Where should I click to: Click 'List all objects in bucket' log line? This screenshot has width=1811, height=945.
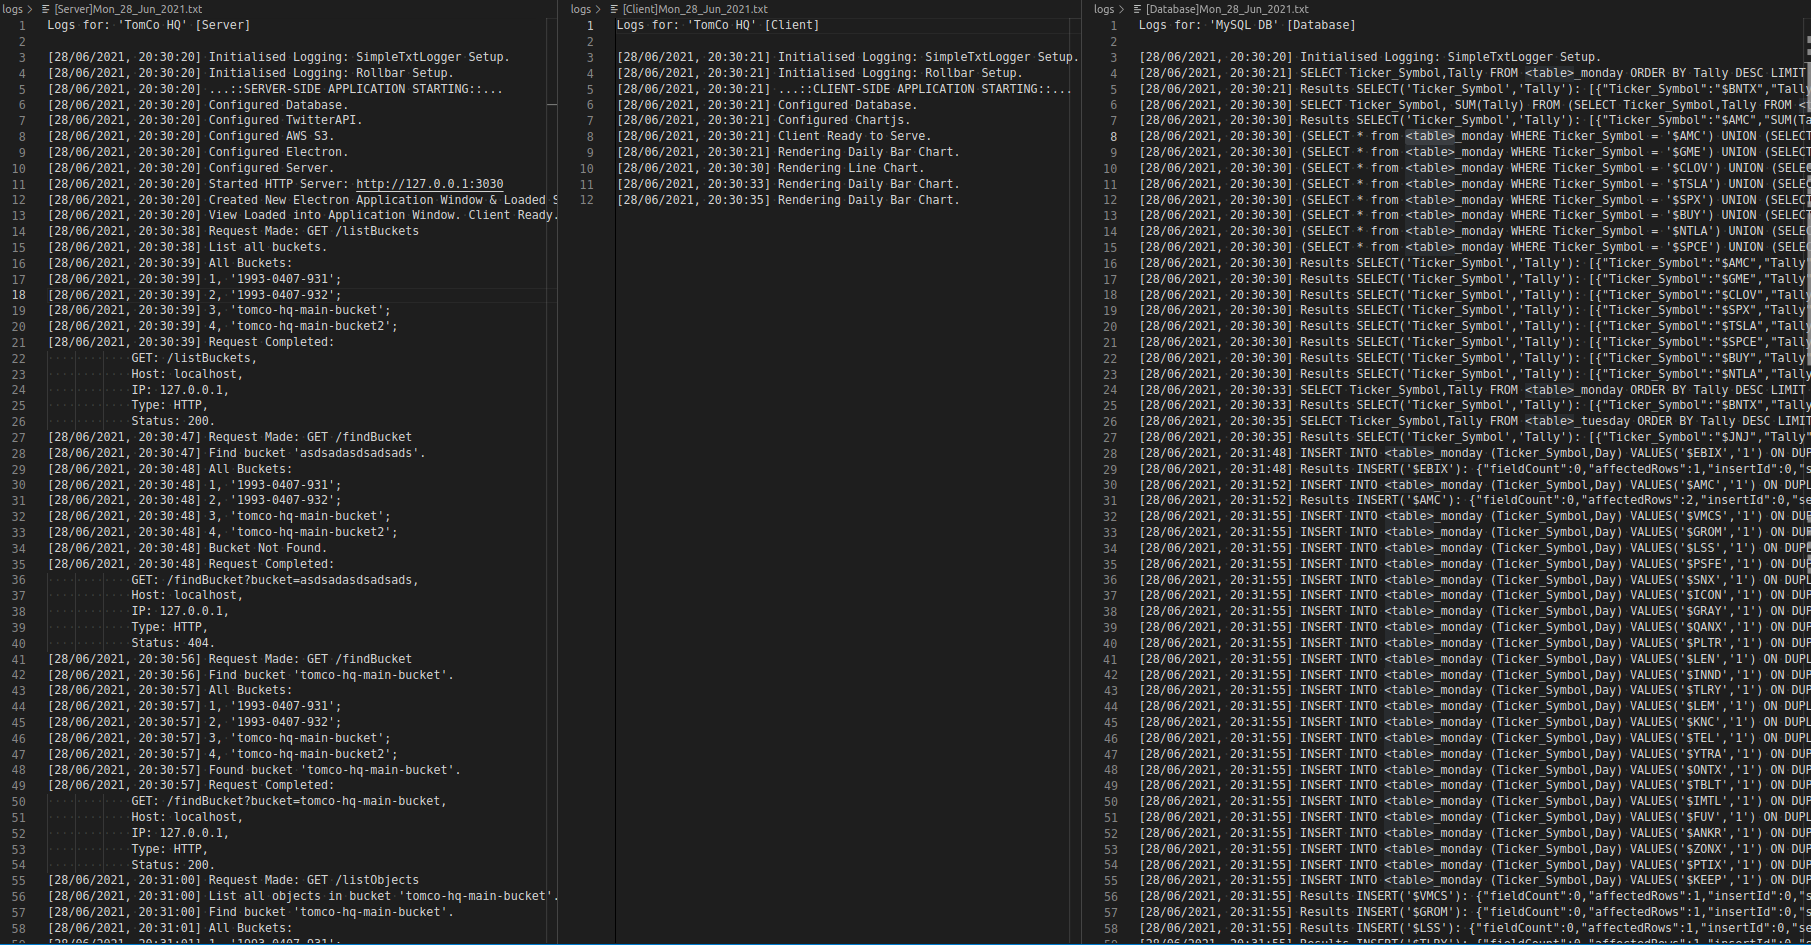coord(303,896)
